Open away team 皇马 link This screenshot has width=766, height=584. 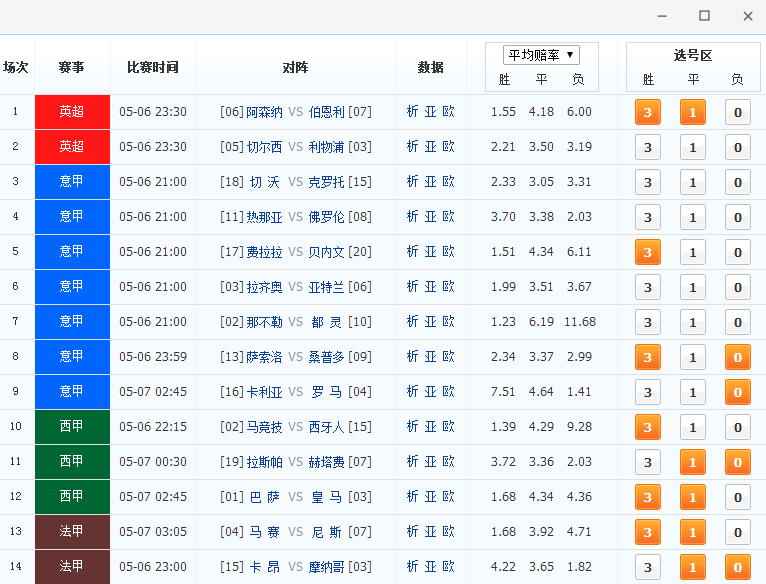(x=326, y=497)
